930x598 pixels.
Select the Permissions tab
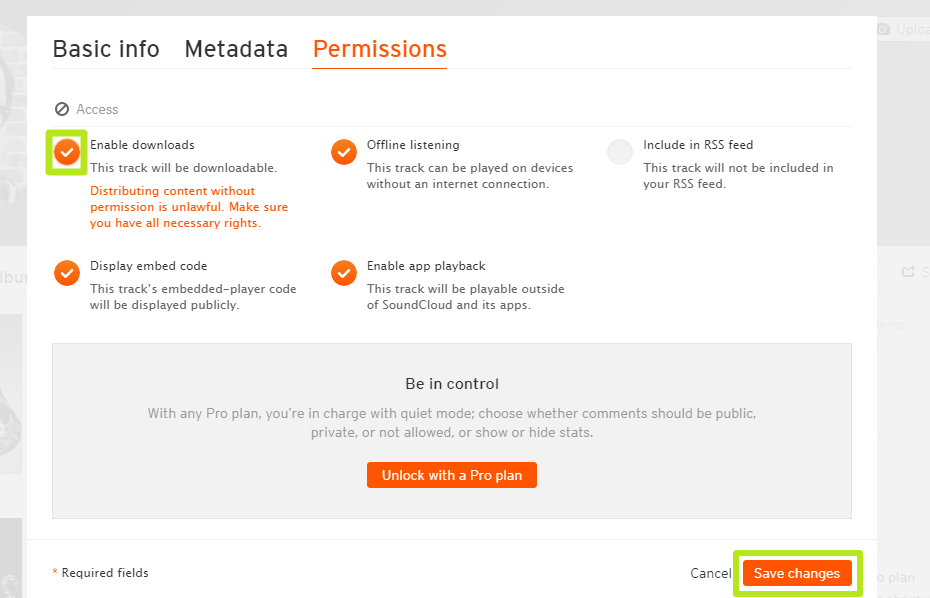379,48
